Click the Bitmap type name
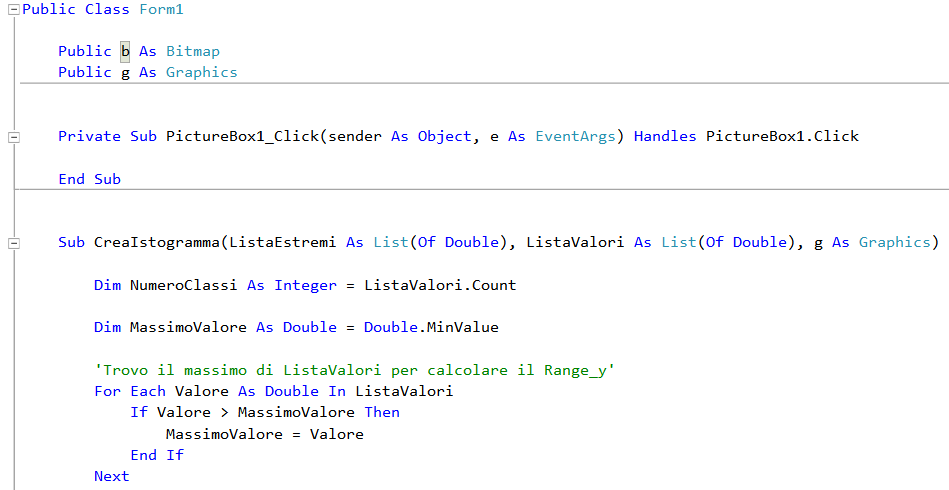Image resolution: width=949 pixels, height=490 pixels. pyautogui.click(x=192, y=51)
